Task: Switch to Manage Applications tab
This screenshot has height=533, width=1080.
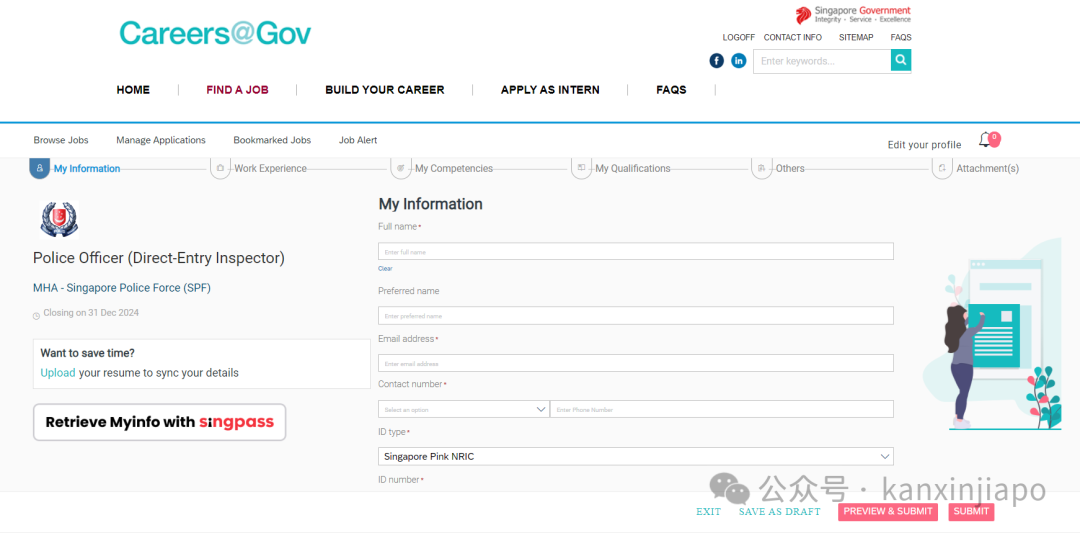Action: point(160,140)
